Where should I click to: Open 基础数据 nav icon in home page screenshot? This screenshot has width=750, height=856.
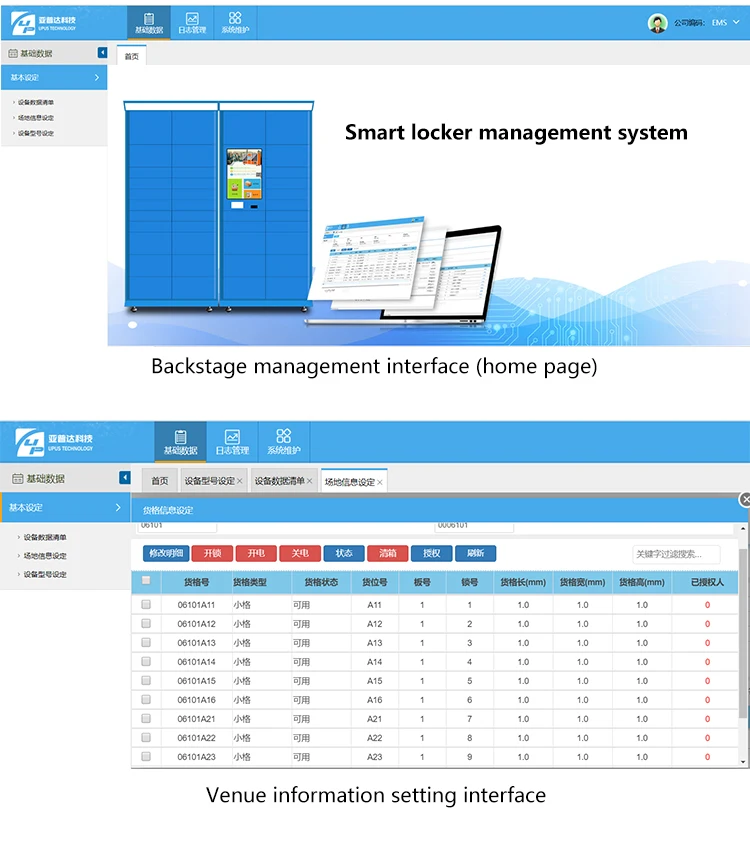tap(148, 23)
